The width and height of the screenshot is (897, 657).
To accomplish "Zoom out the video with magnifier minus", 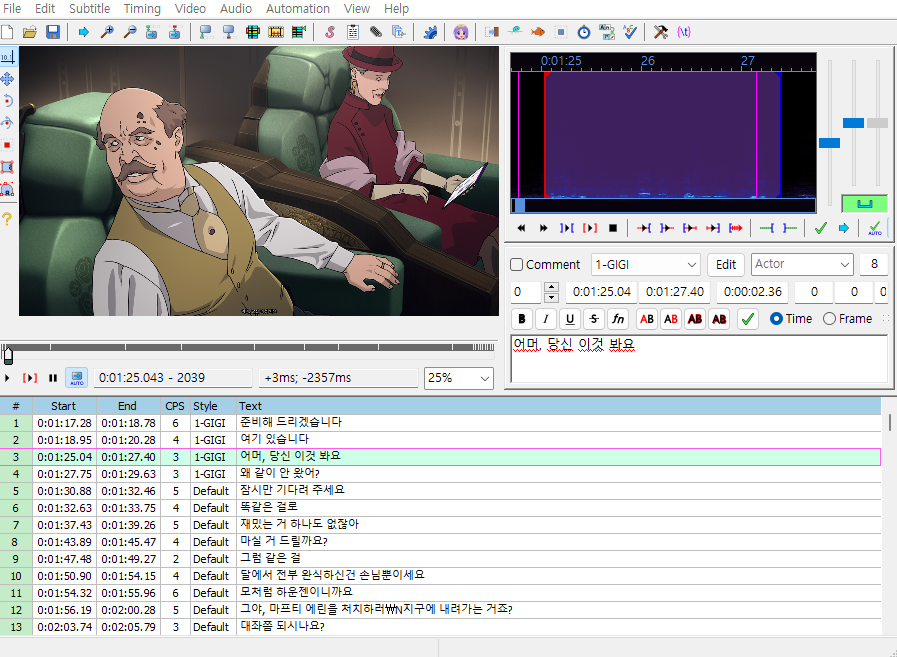I will coord(130,32).
